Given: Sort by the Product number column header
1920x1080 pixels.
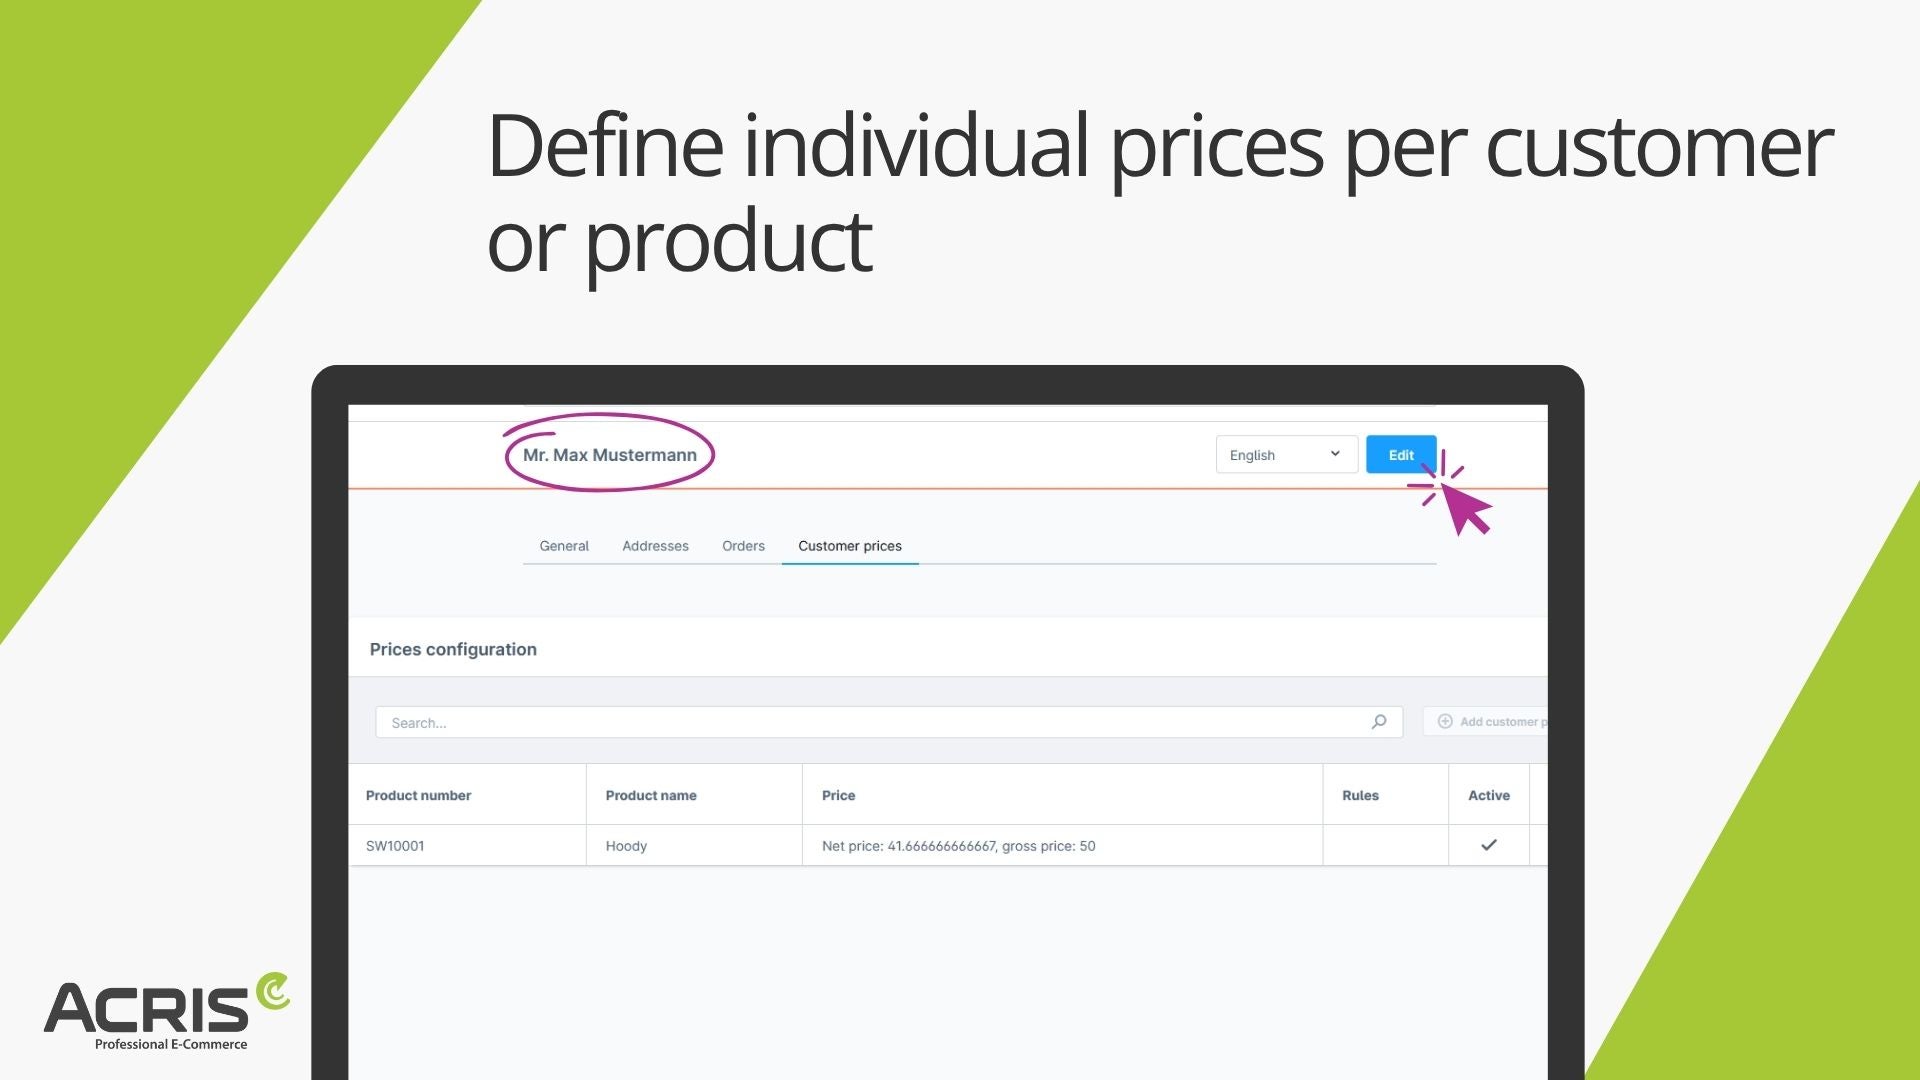Looking at the screenshot, I should [418, 795].
